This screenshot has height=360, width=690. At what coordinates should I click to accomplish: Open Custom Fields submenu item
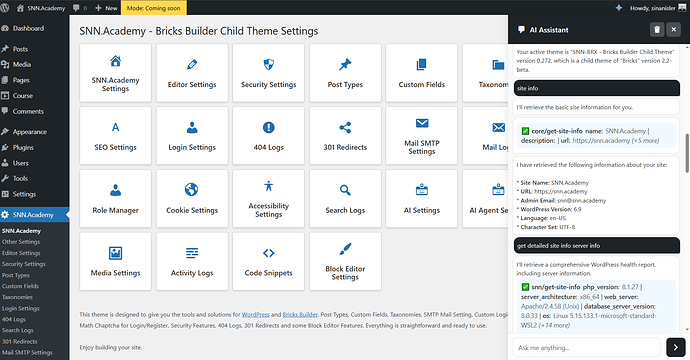20,286
